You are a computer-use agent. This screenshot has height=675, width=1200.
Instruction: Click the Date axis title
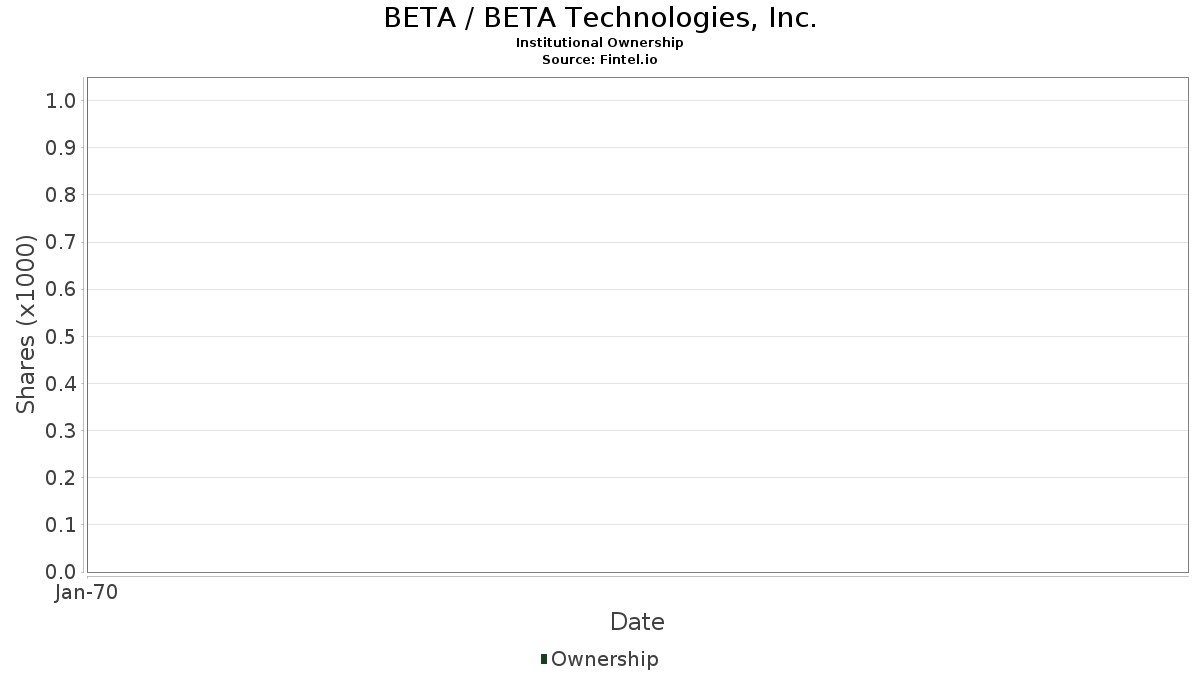tap(637, 622)
